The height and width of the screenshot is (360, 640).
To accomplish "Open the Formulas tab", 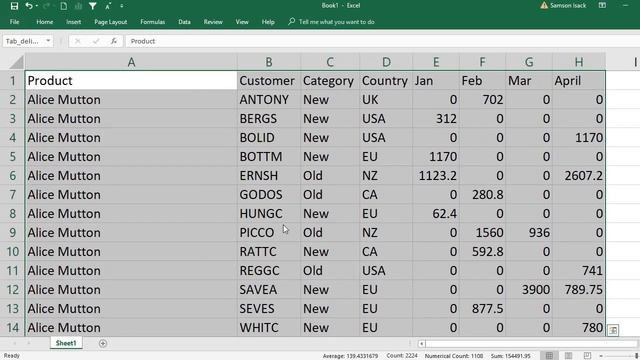I will (153, 22).
